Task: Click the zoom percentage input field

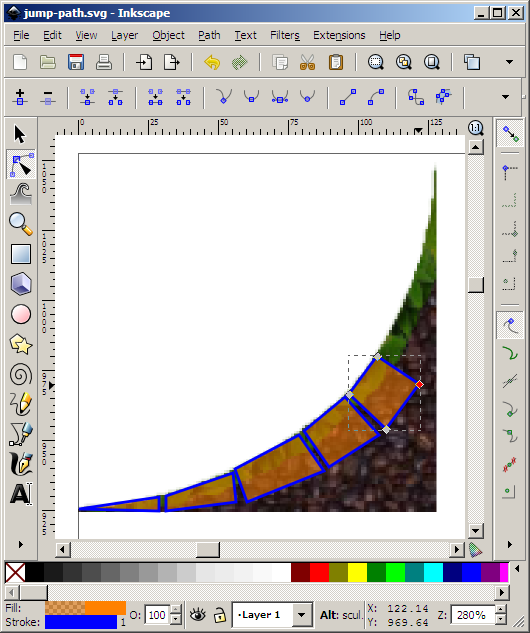Action: pyautogui.click(x=472, y=615)
